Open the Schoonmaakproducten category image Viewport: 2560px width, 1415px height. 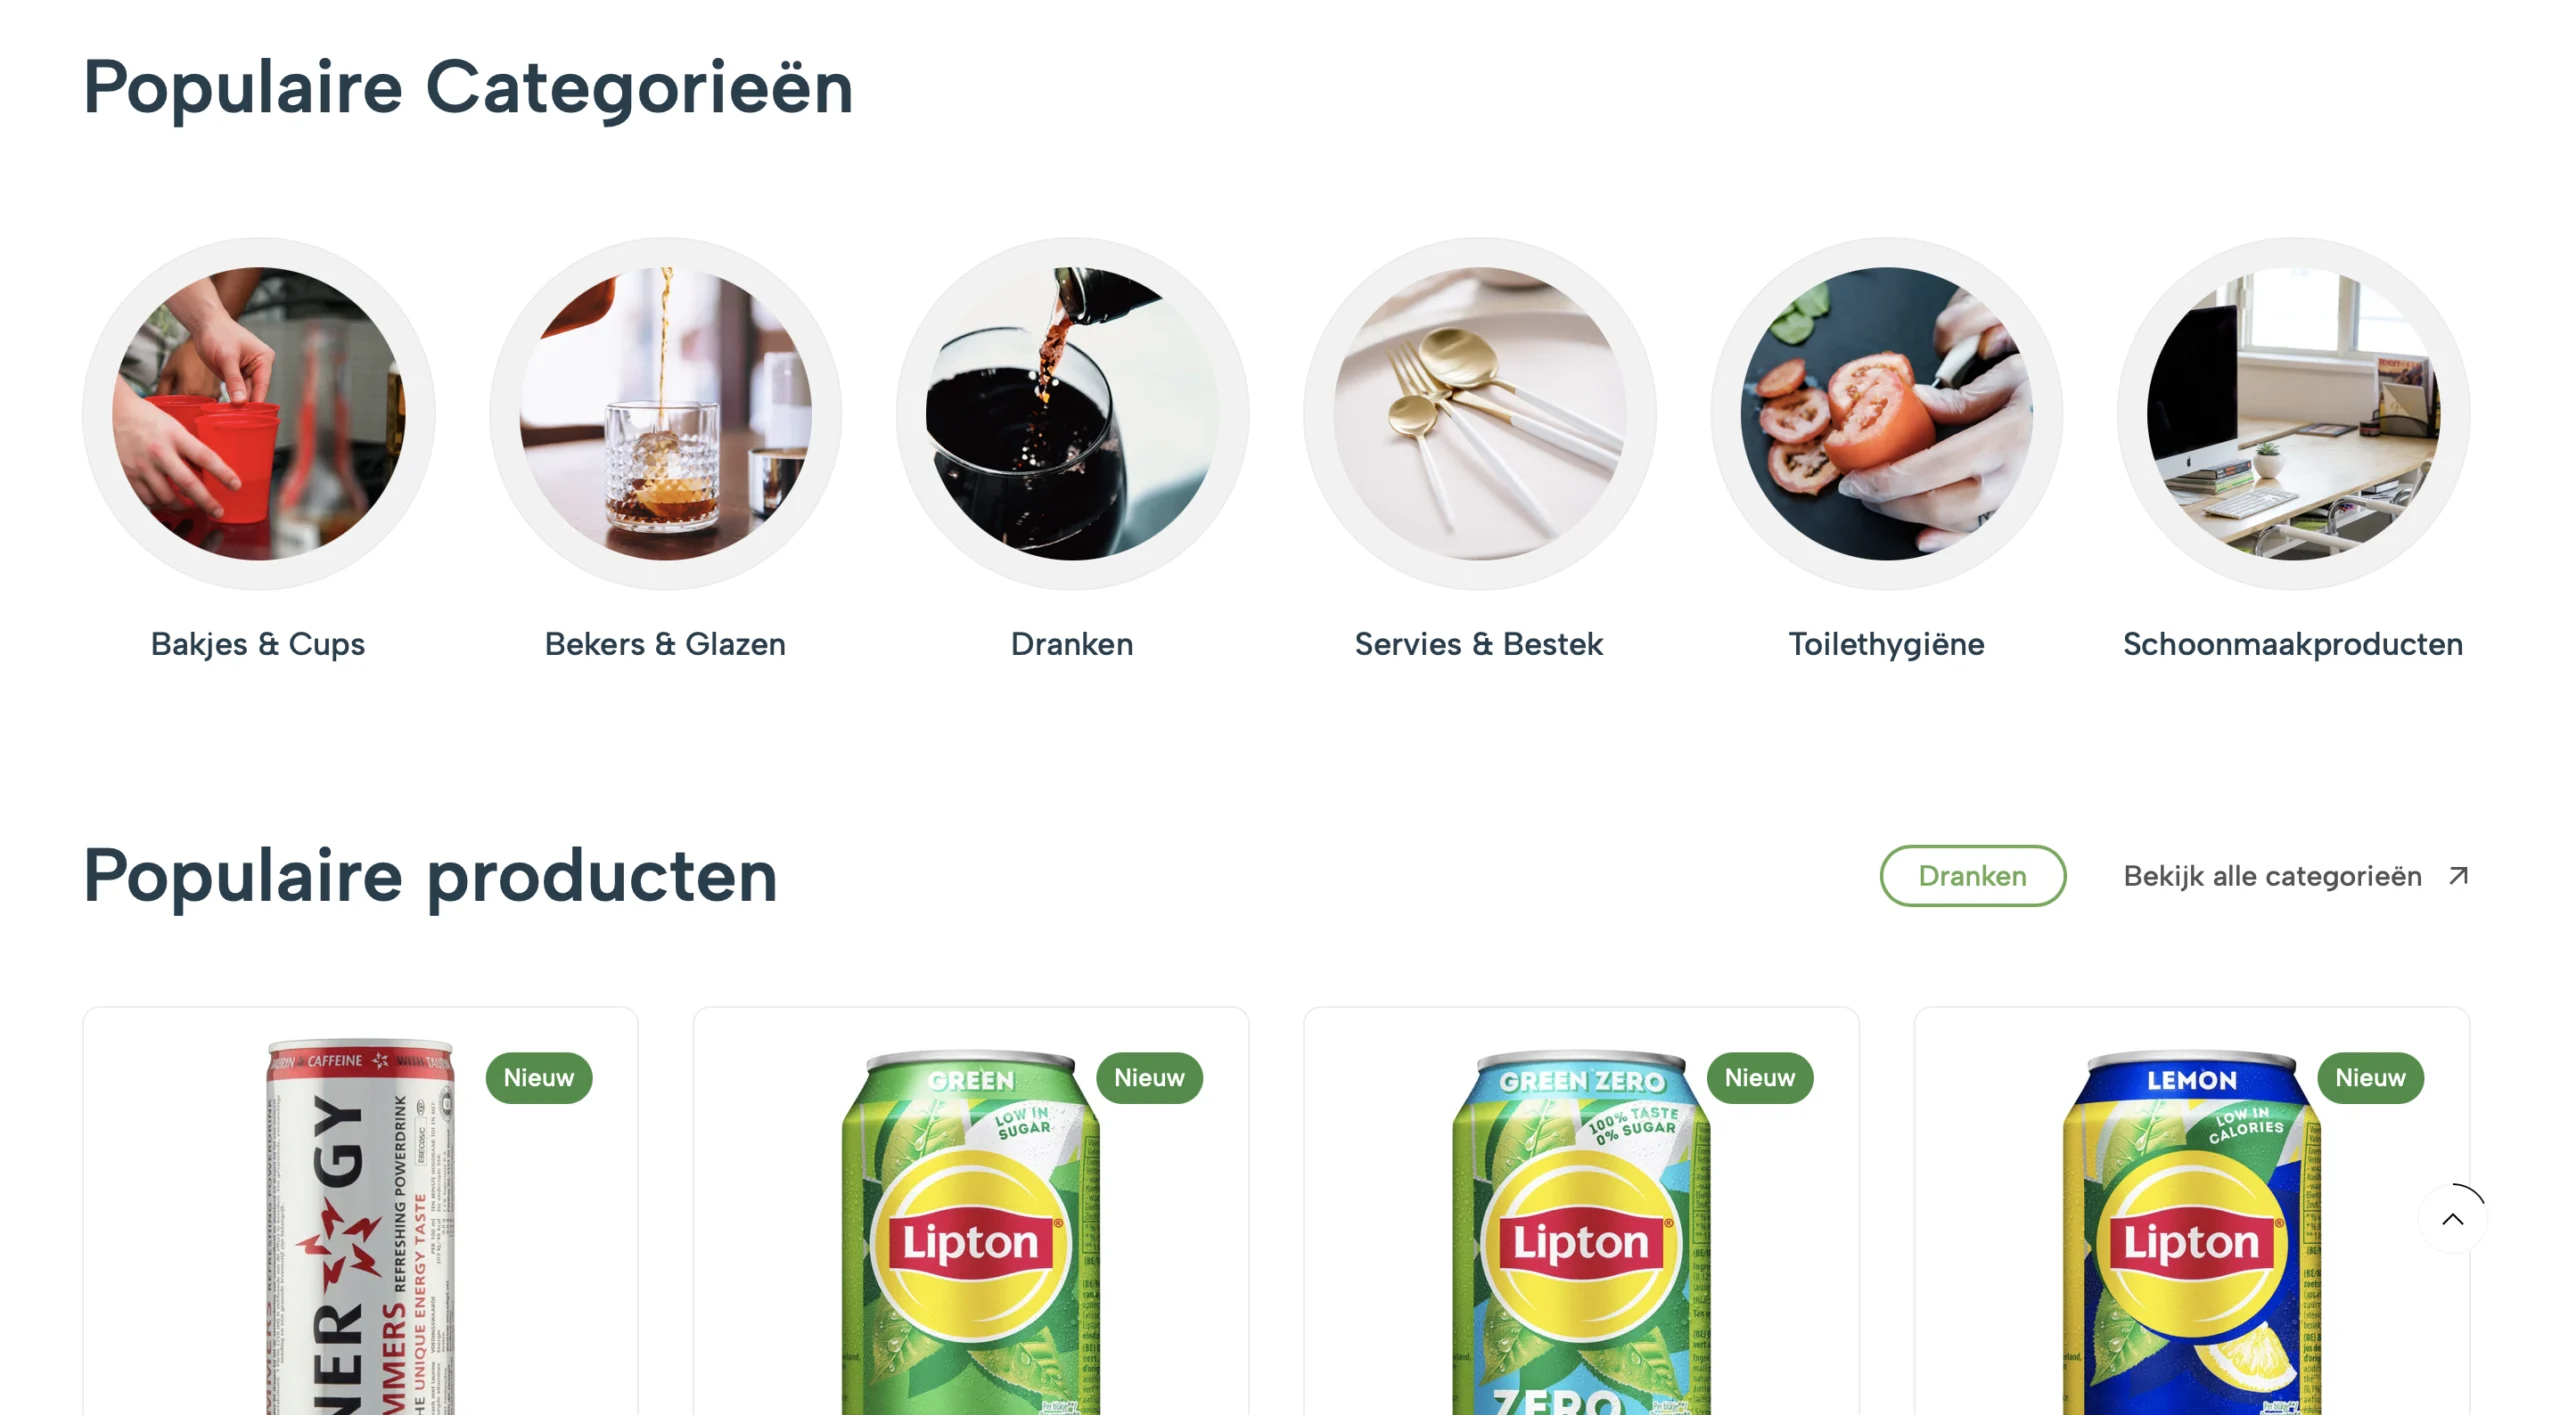2293,413
